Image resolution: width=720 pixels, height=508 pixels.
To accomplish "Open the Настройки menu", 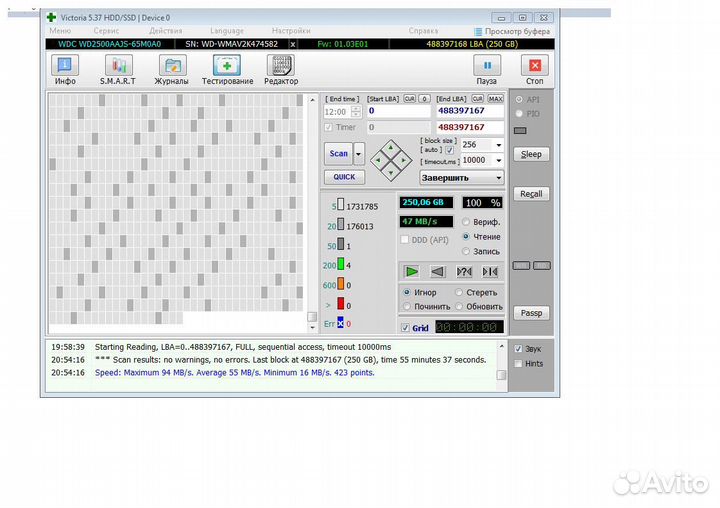I will tap(291, 31).
